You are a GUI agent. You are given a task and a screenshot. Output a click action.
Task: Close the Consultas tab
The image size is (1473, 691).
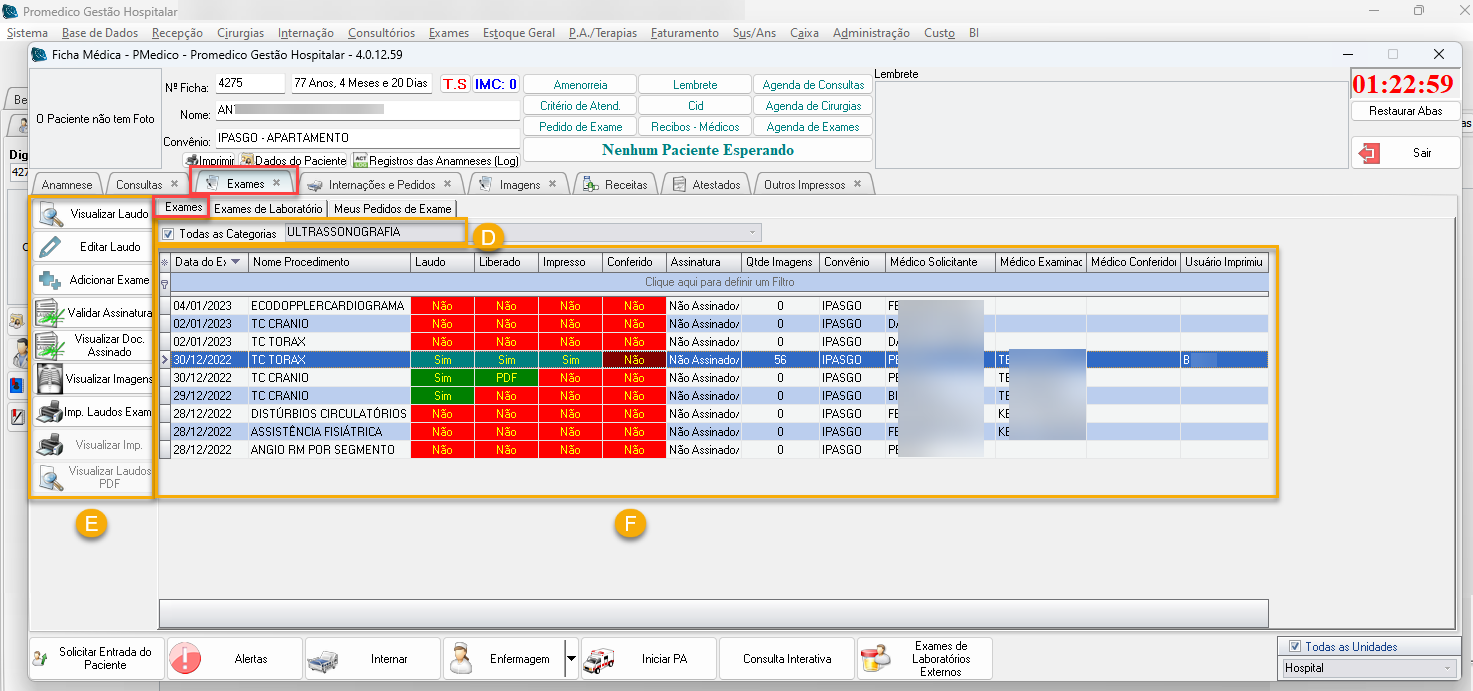pos(174,184)
